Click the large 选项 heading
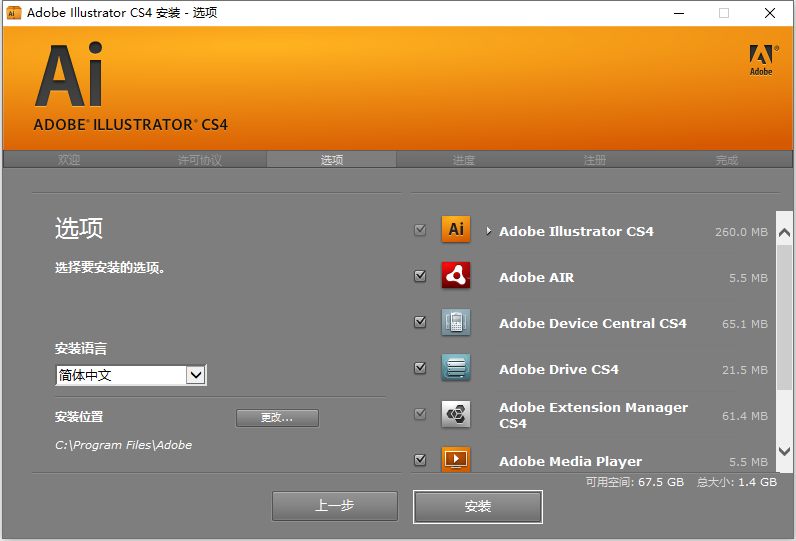Viewport: 796px width, 541px height. click(79, 228)
